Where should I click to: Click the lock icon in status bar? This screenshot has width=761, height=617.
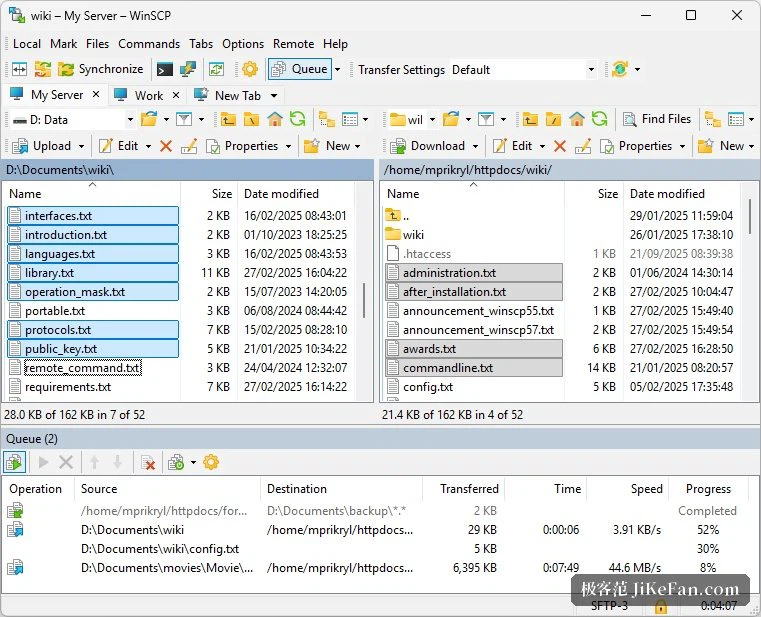[661, 605]
